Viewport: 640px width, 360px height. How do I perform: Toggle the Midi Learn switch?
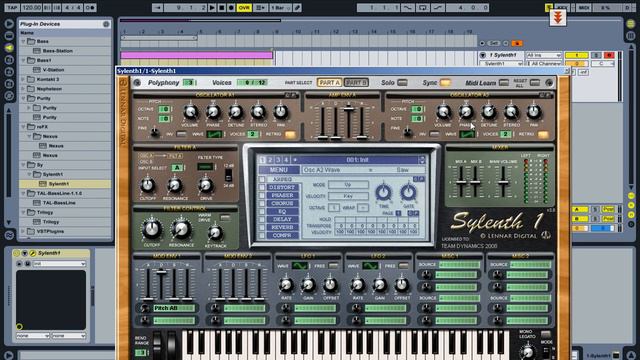click(x=504, y=82)
